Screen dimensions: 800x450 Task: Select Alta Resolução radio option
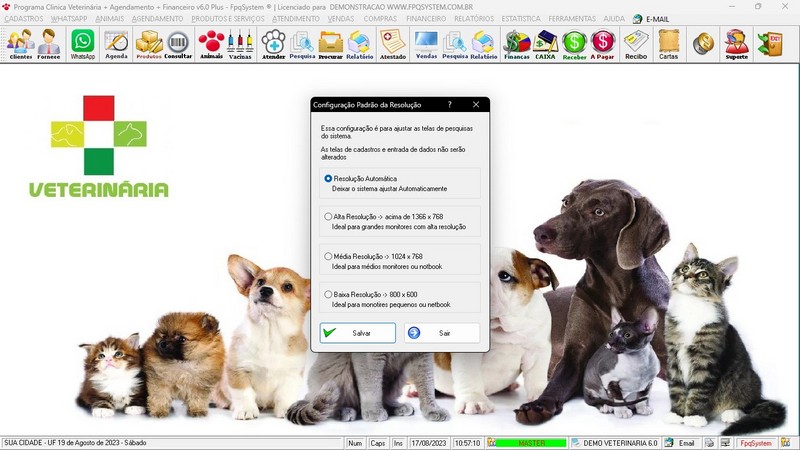(x=329, y=216)
